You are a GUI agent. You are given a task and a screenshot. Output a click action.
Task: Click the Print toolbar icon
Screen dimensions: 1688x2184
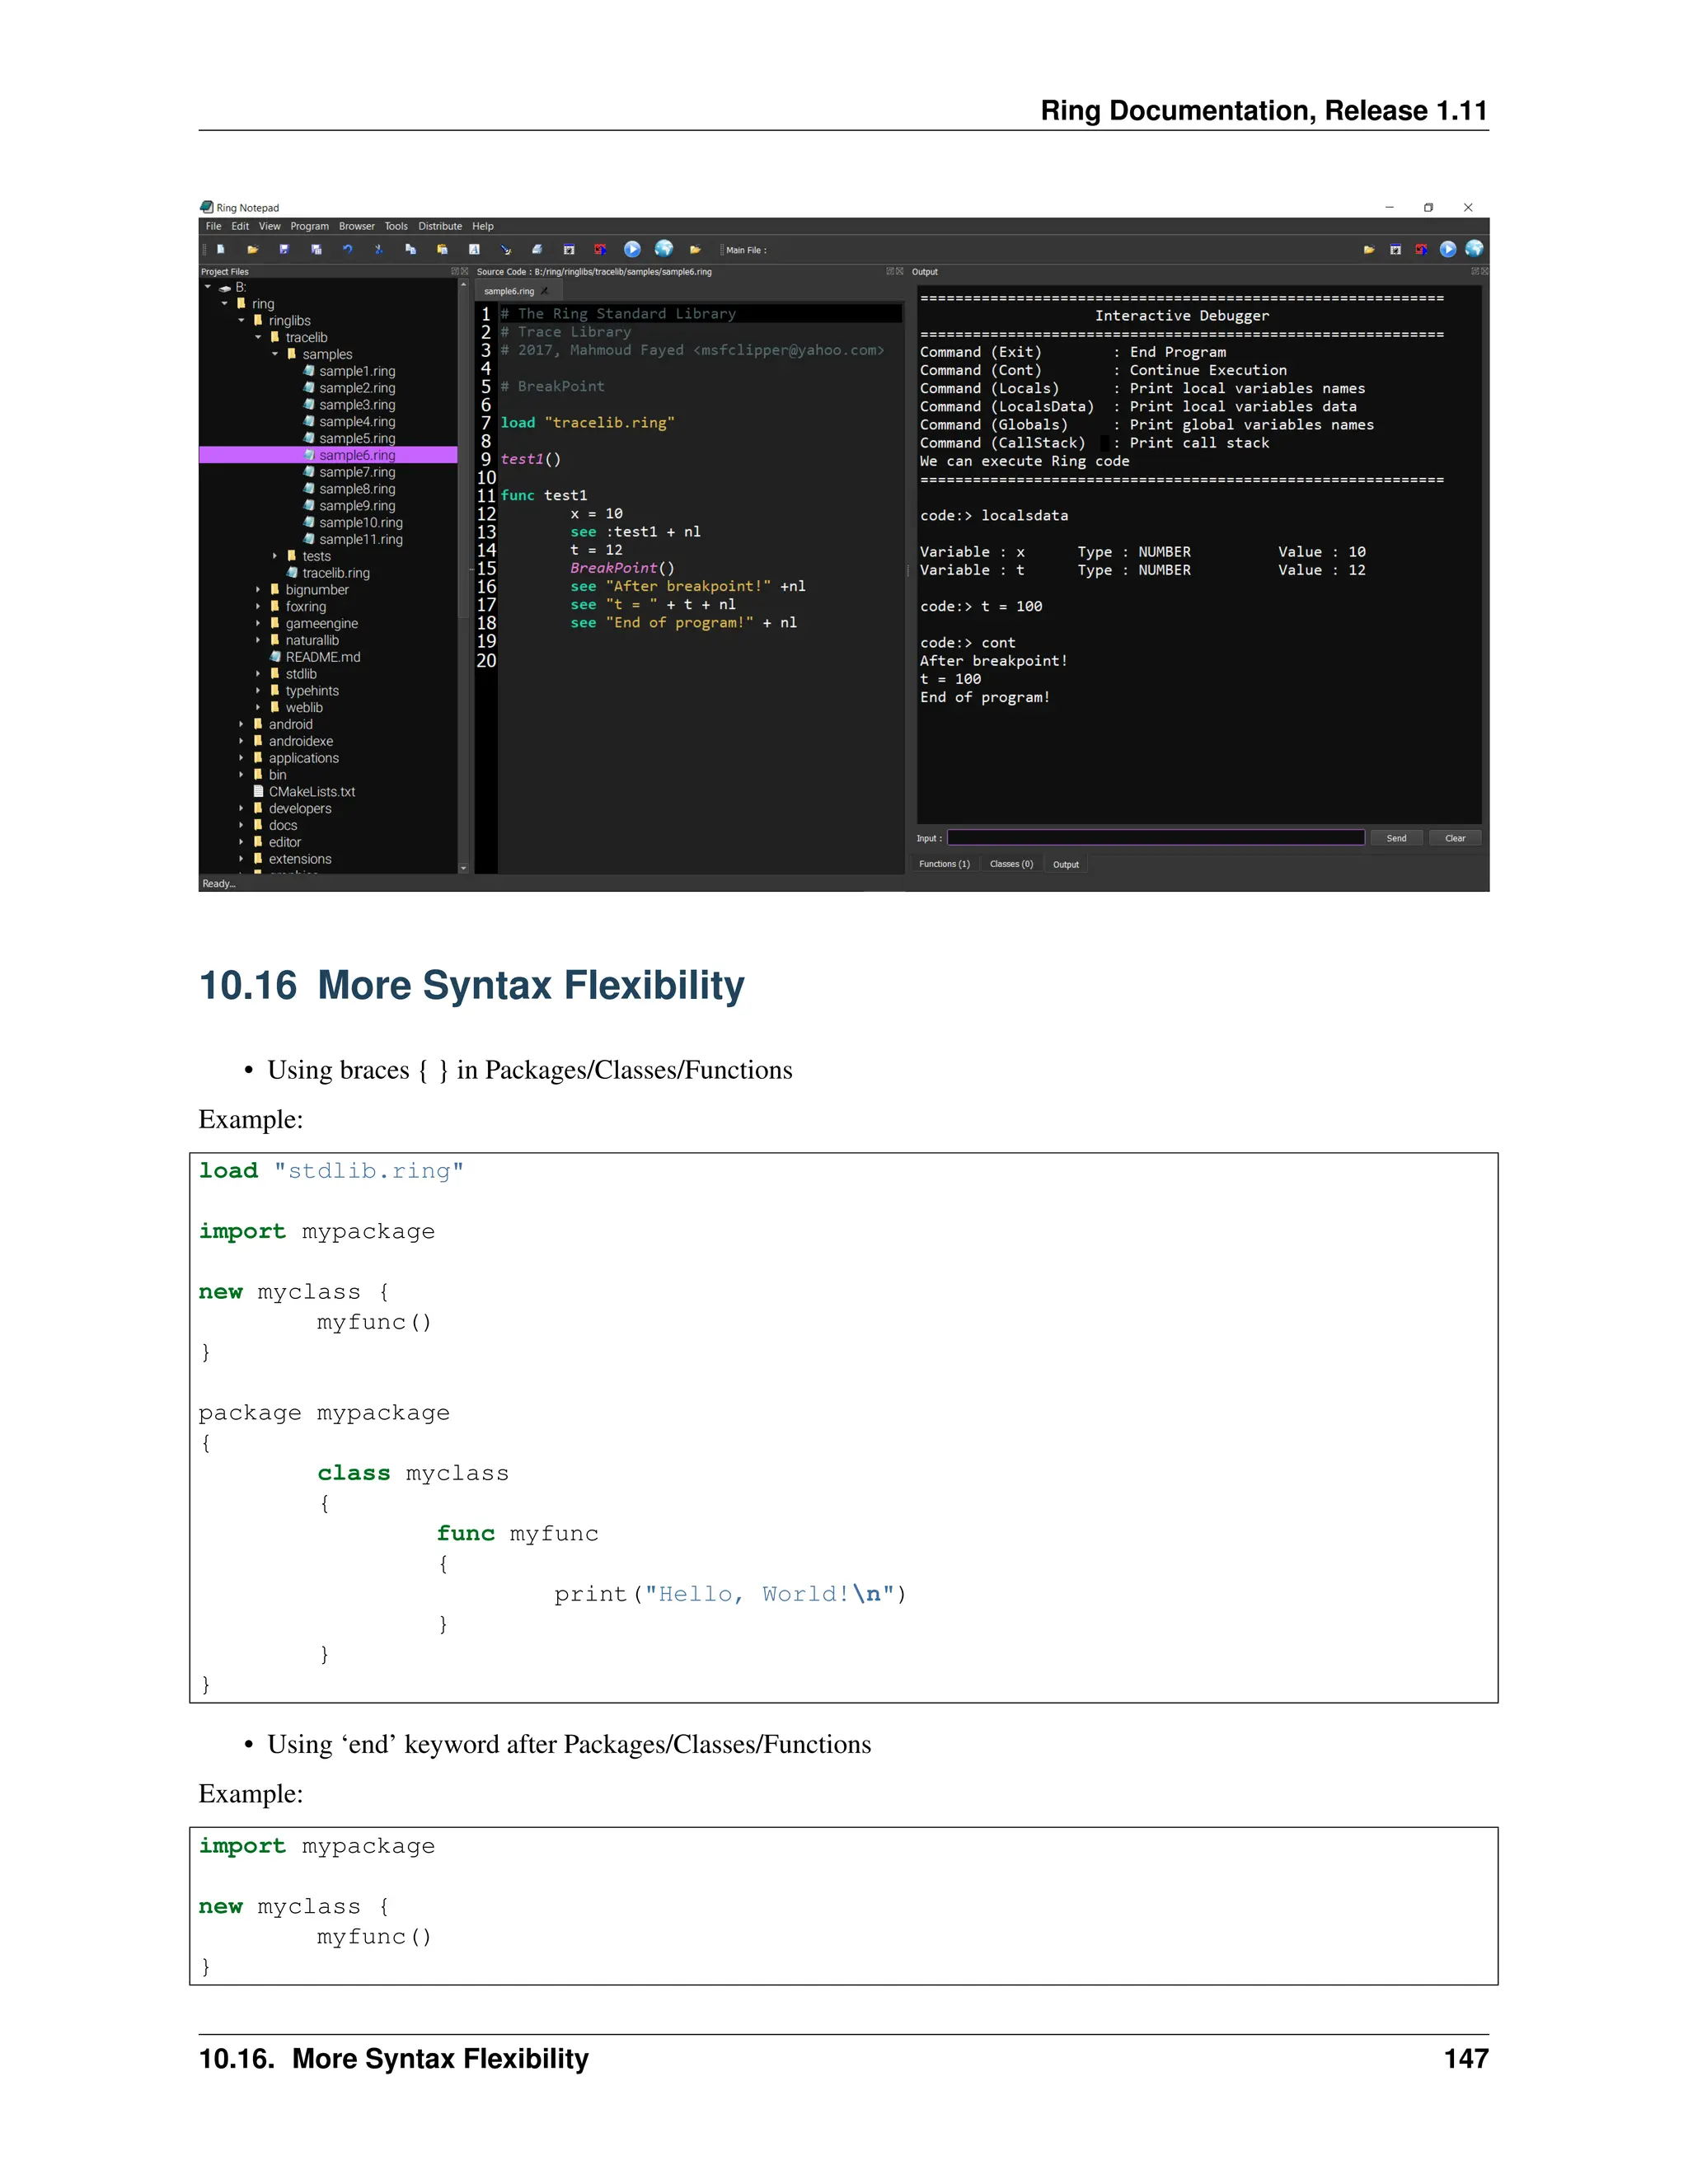pos(537,249)
